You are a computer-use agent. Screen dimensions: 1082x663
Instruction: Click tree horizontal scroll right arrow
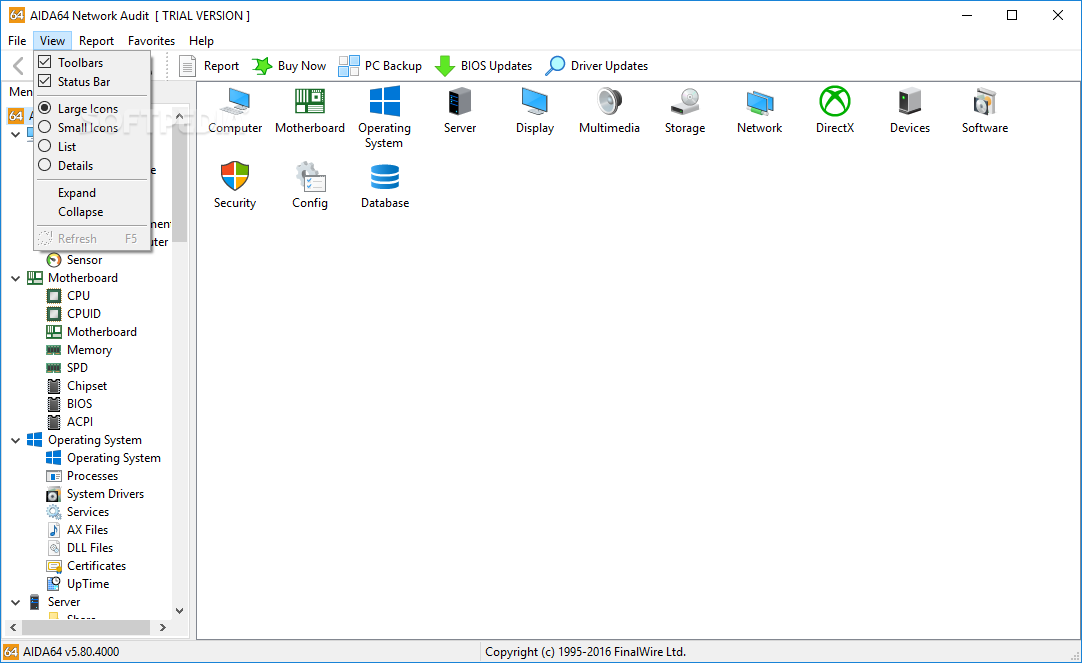click(162, 627)
